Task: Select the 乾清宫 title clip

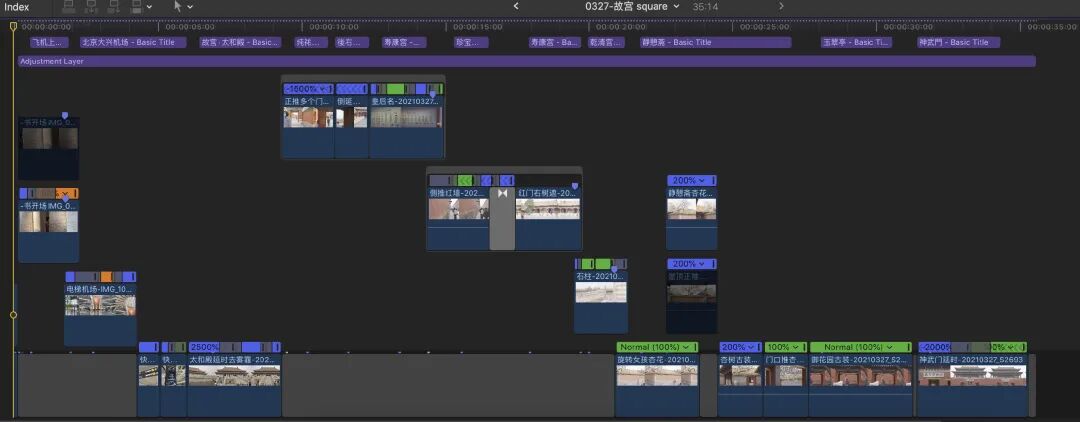Action: 605,42
